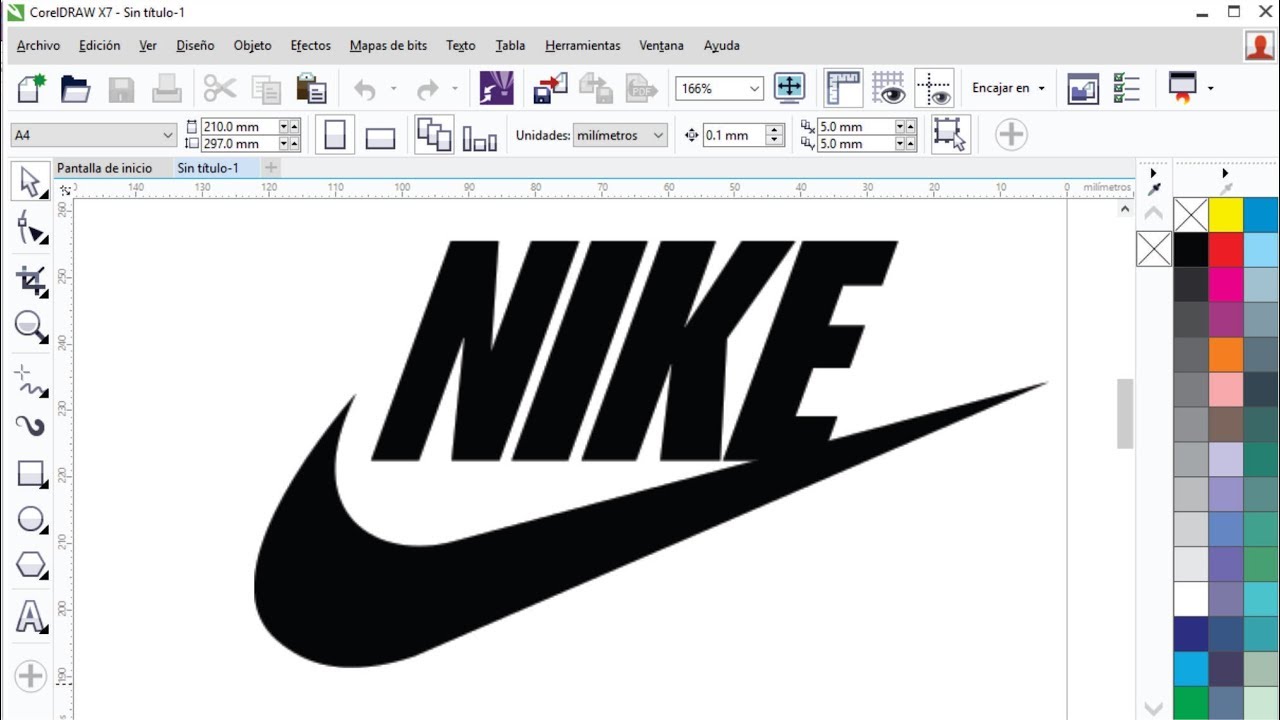Viewport: 1280px width, 720px height.
Task: Import a file
Action: pyautogui.click(x=550, y=88)
